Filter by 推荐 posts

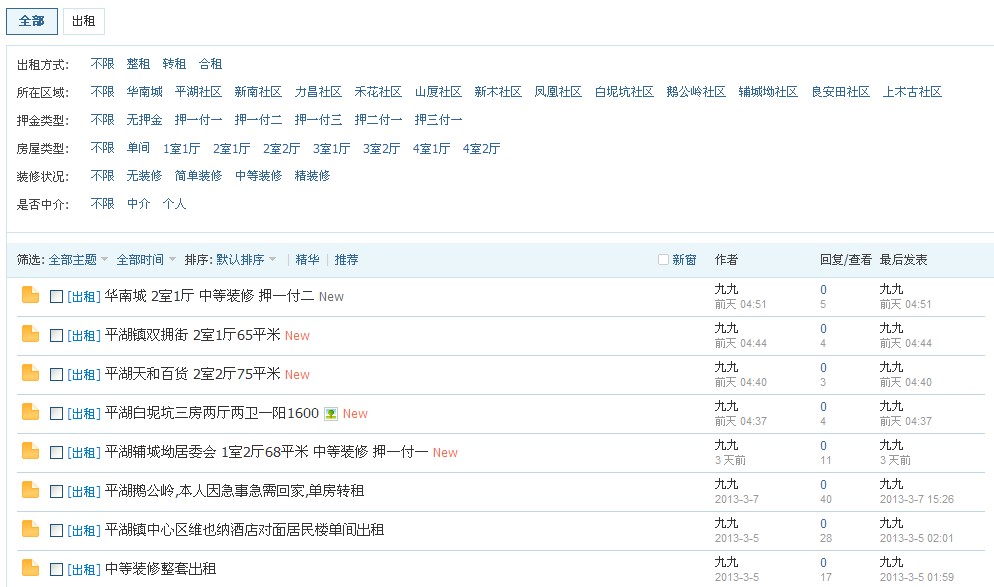347,260
